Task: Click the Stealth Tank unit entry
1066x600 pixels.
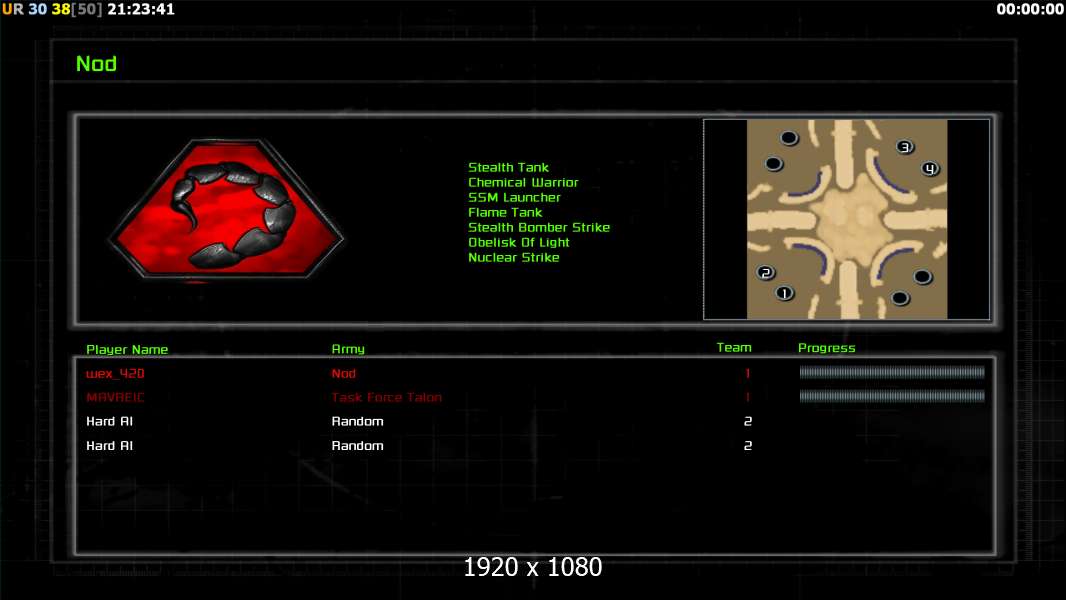Action: click(508, 167)
